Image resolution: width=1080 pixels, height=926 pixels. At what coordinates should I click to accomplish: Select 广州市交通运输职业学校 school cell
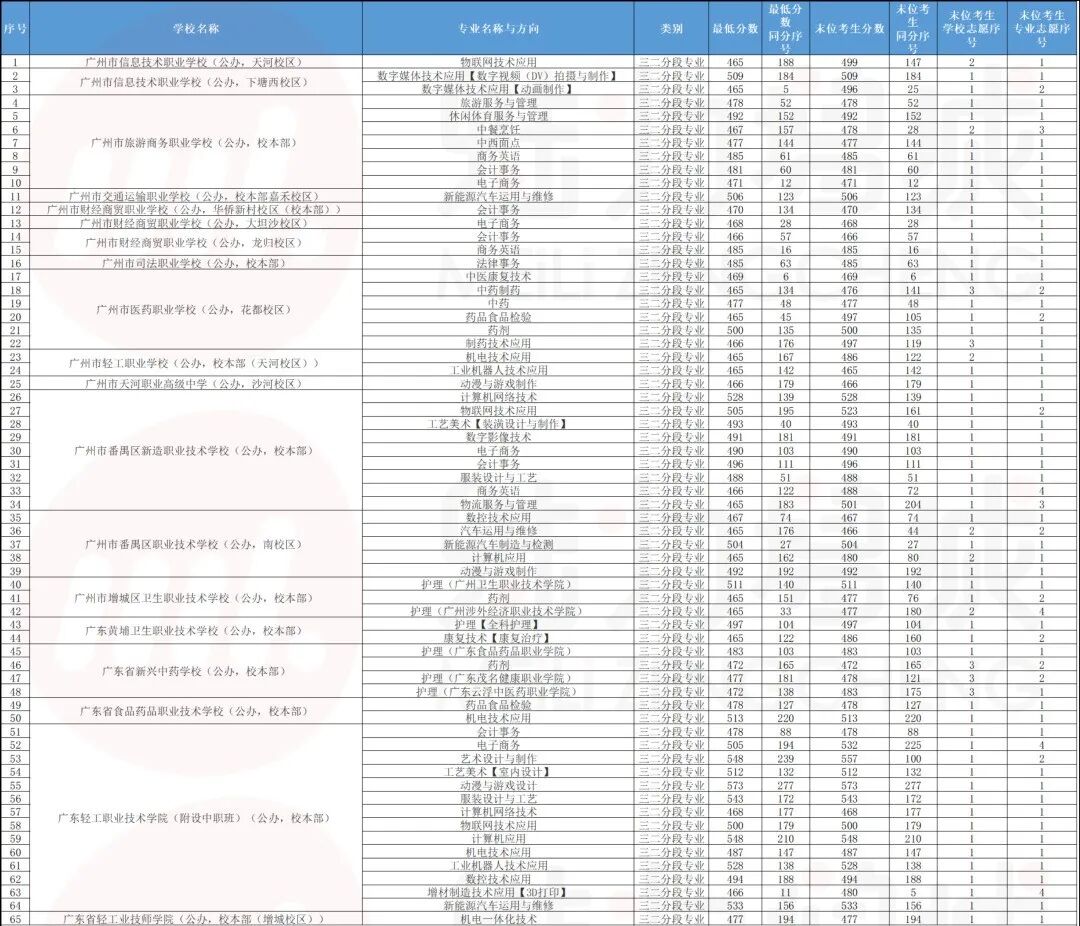(x=196, y=196)
